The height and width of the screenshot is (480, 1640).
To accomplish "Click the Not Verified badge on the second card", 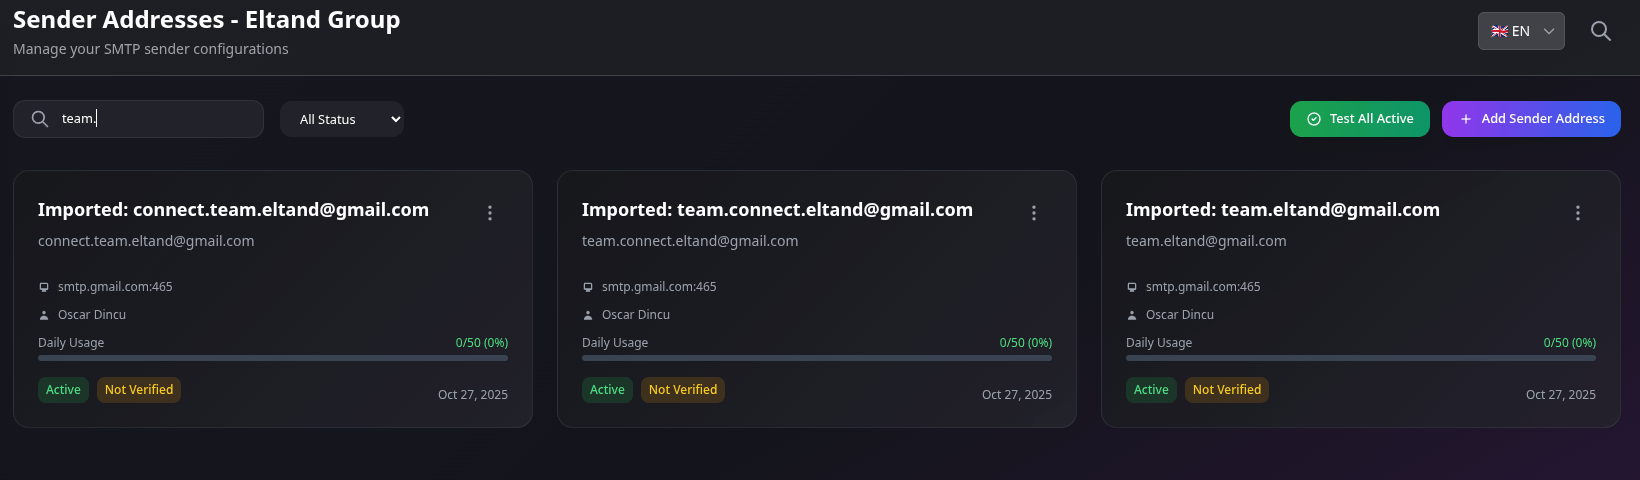I will 683,390.
